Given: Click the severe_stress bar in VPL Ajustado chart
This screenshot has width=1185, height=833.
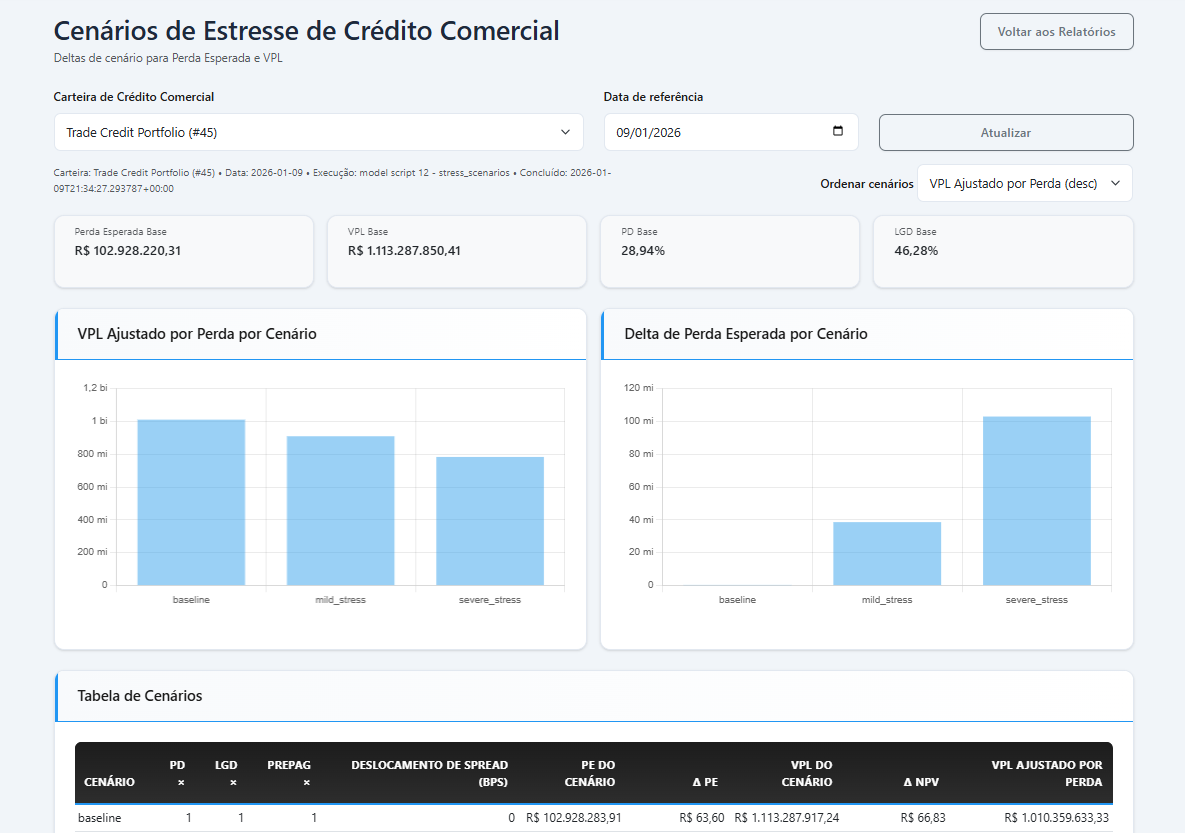Looking at the screenshot, I should [x=490, y=521].
